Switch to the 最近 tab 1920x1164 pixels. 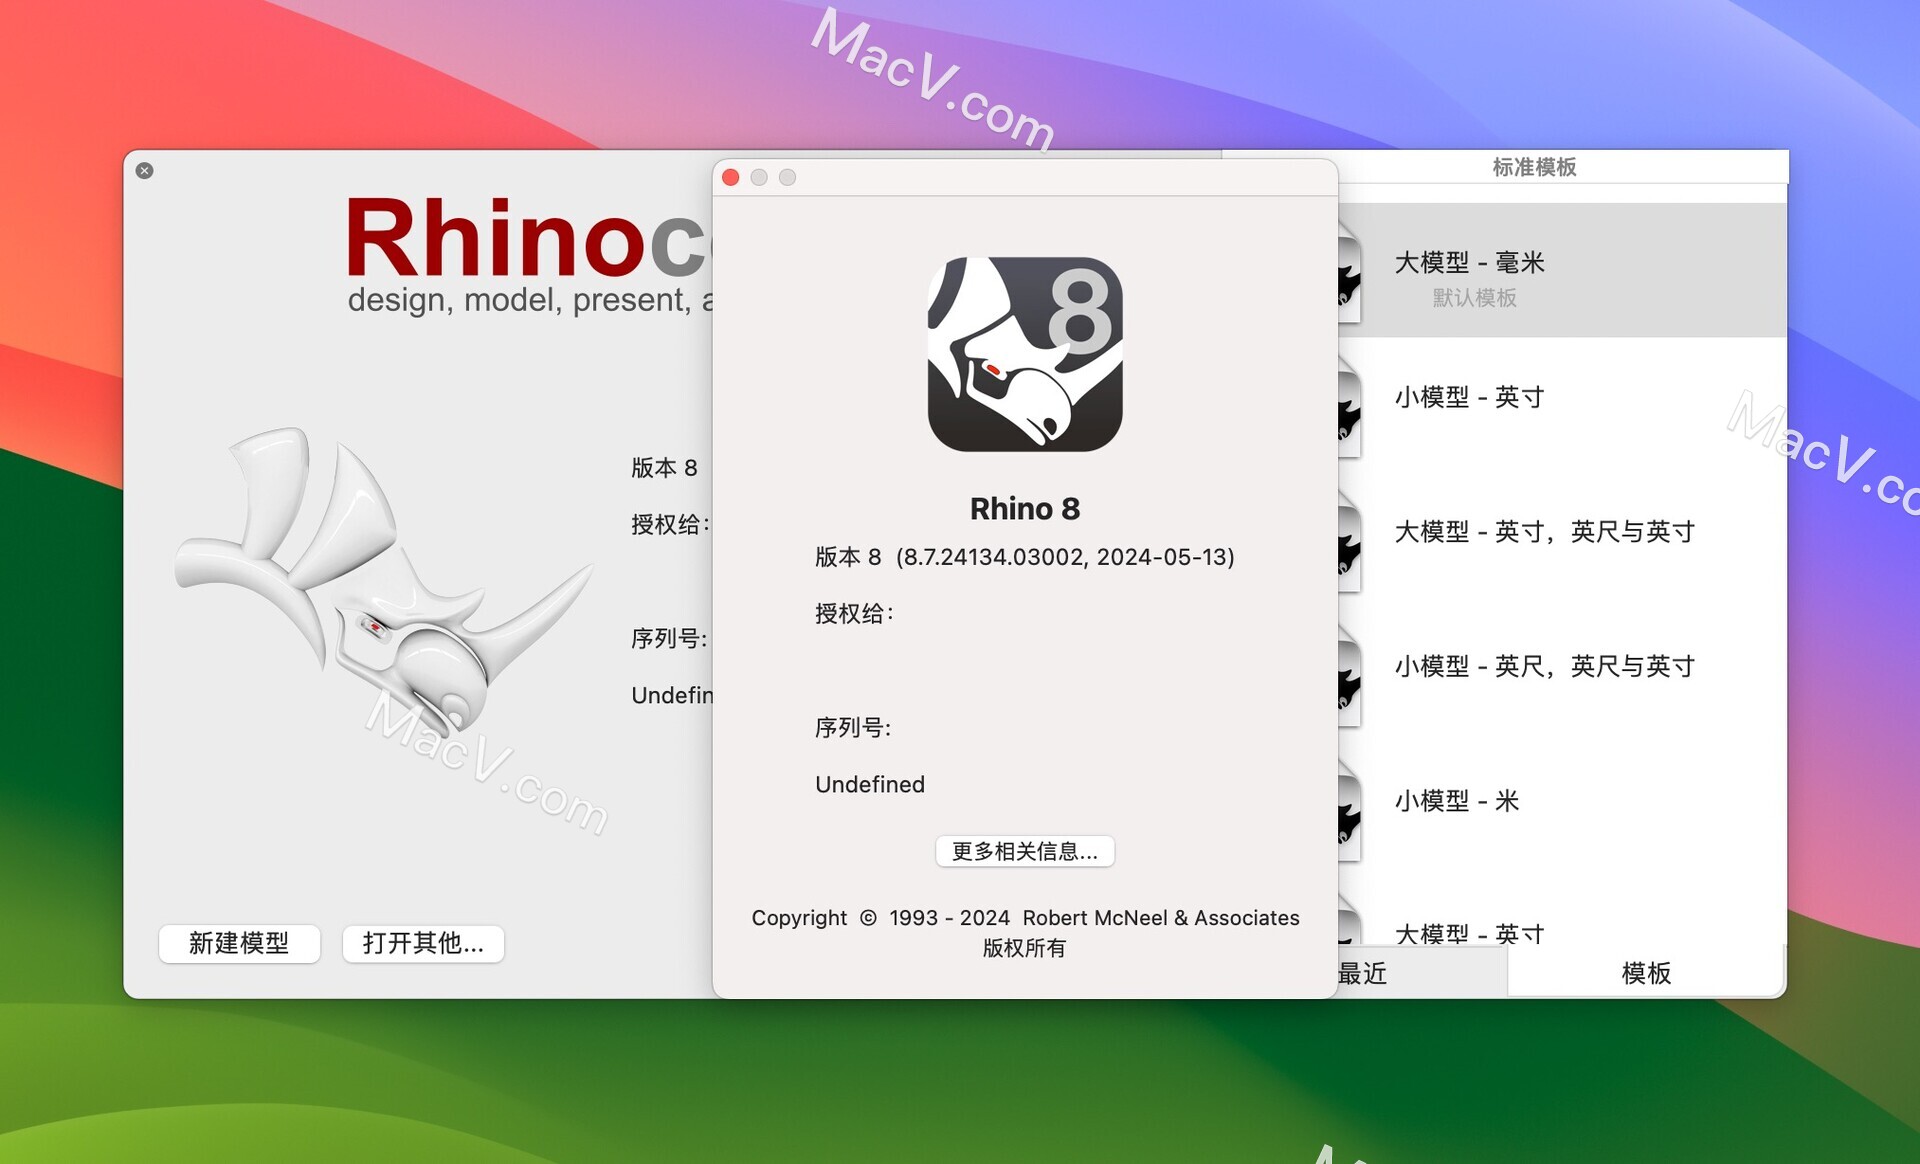1363,973
